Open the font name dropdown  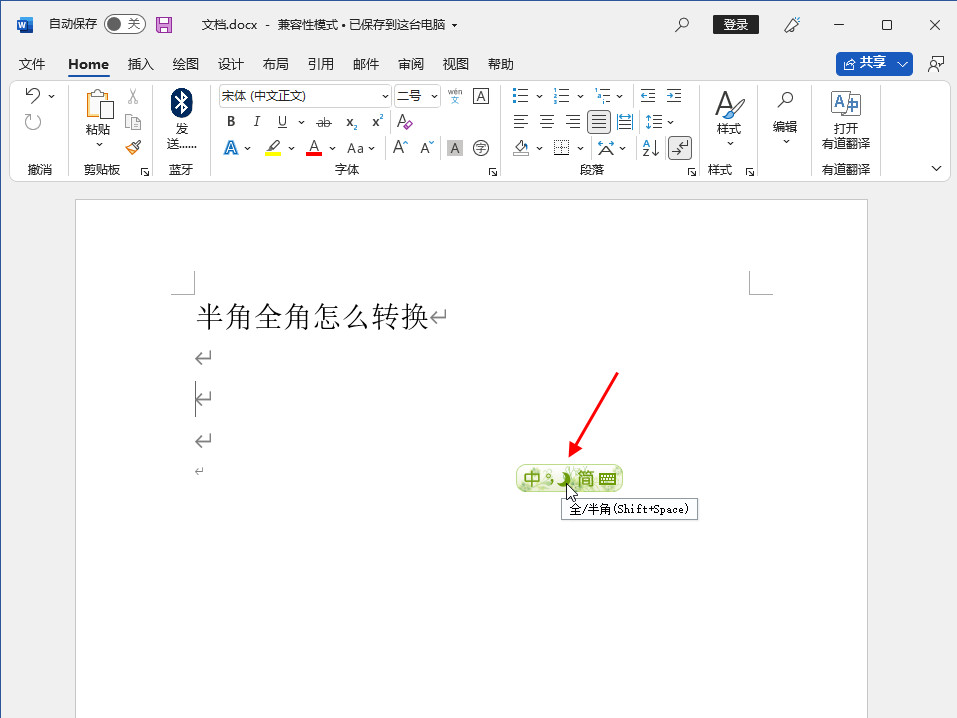[x=385, y=96]
